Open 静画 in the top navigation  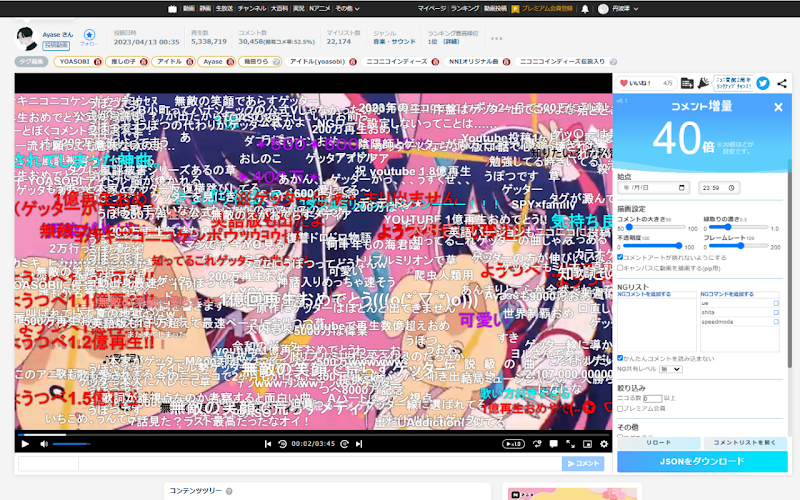coord(205,9)
